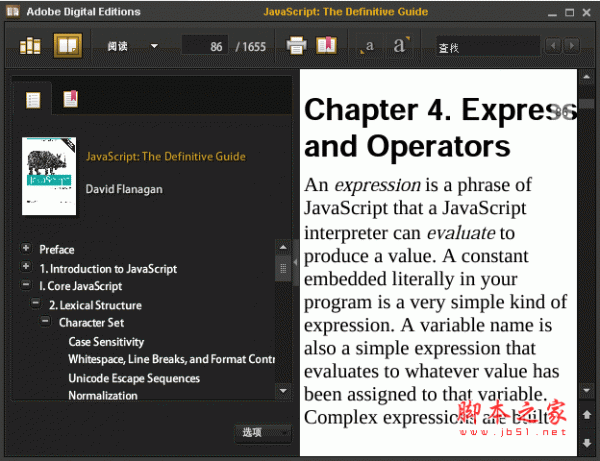Click page scroll up arrow at top right
The image size is (600, 461).
(587, 77)
